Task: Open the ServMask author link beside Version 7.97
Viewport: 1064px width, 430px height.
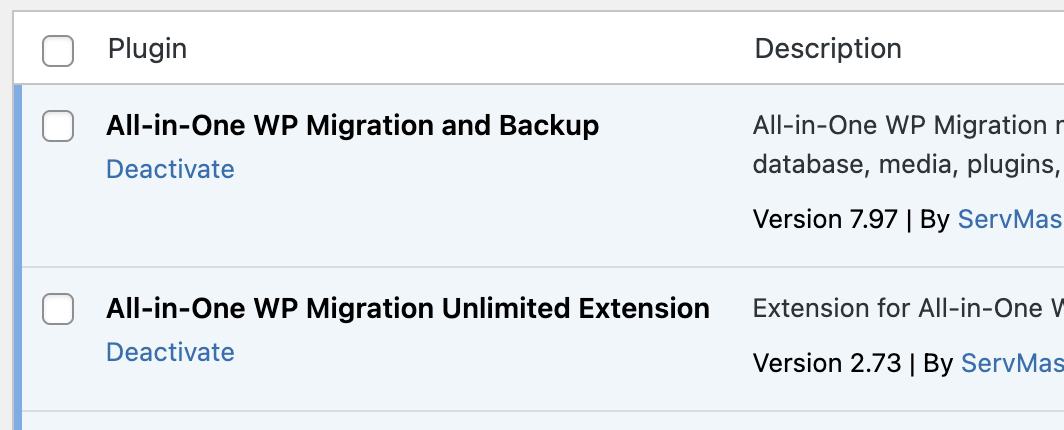Action: click(1010, 219)
